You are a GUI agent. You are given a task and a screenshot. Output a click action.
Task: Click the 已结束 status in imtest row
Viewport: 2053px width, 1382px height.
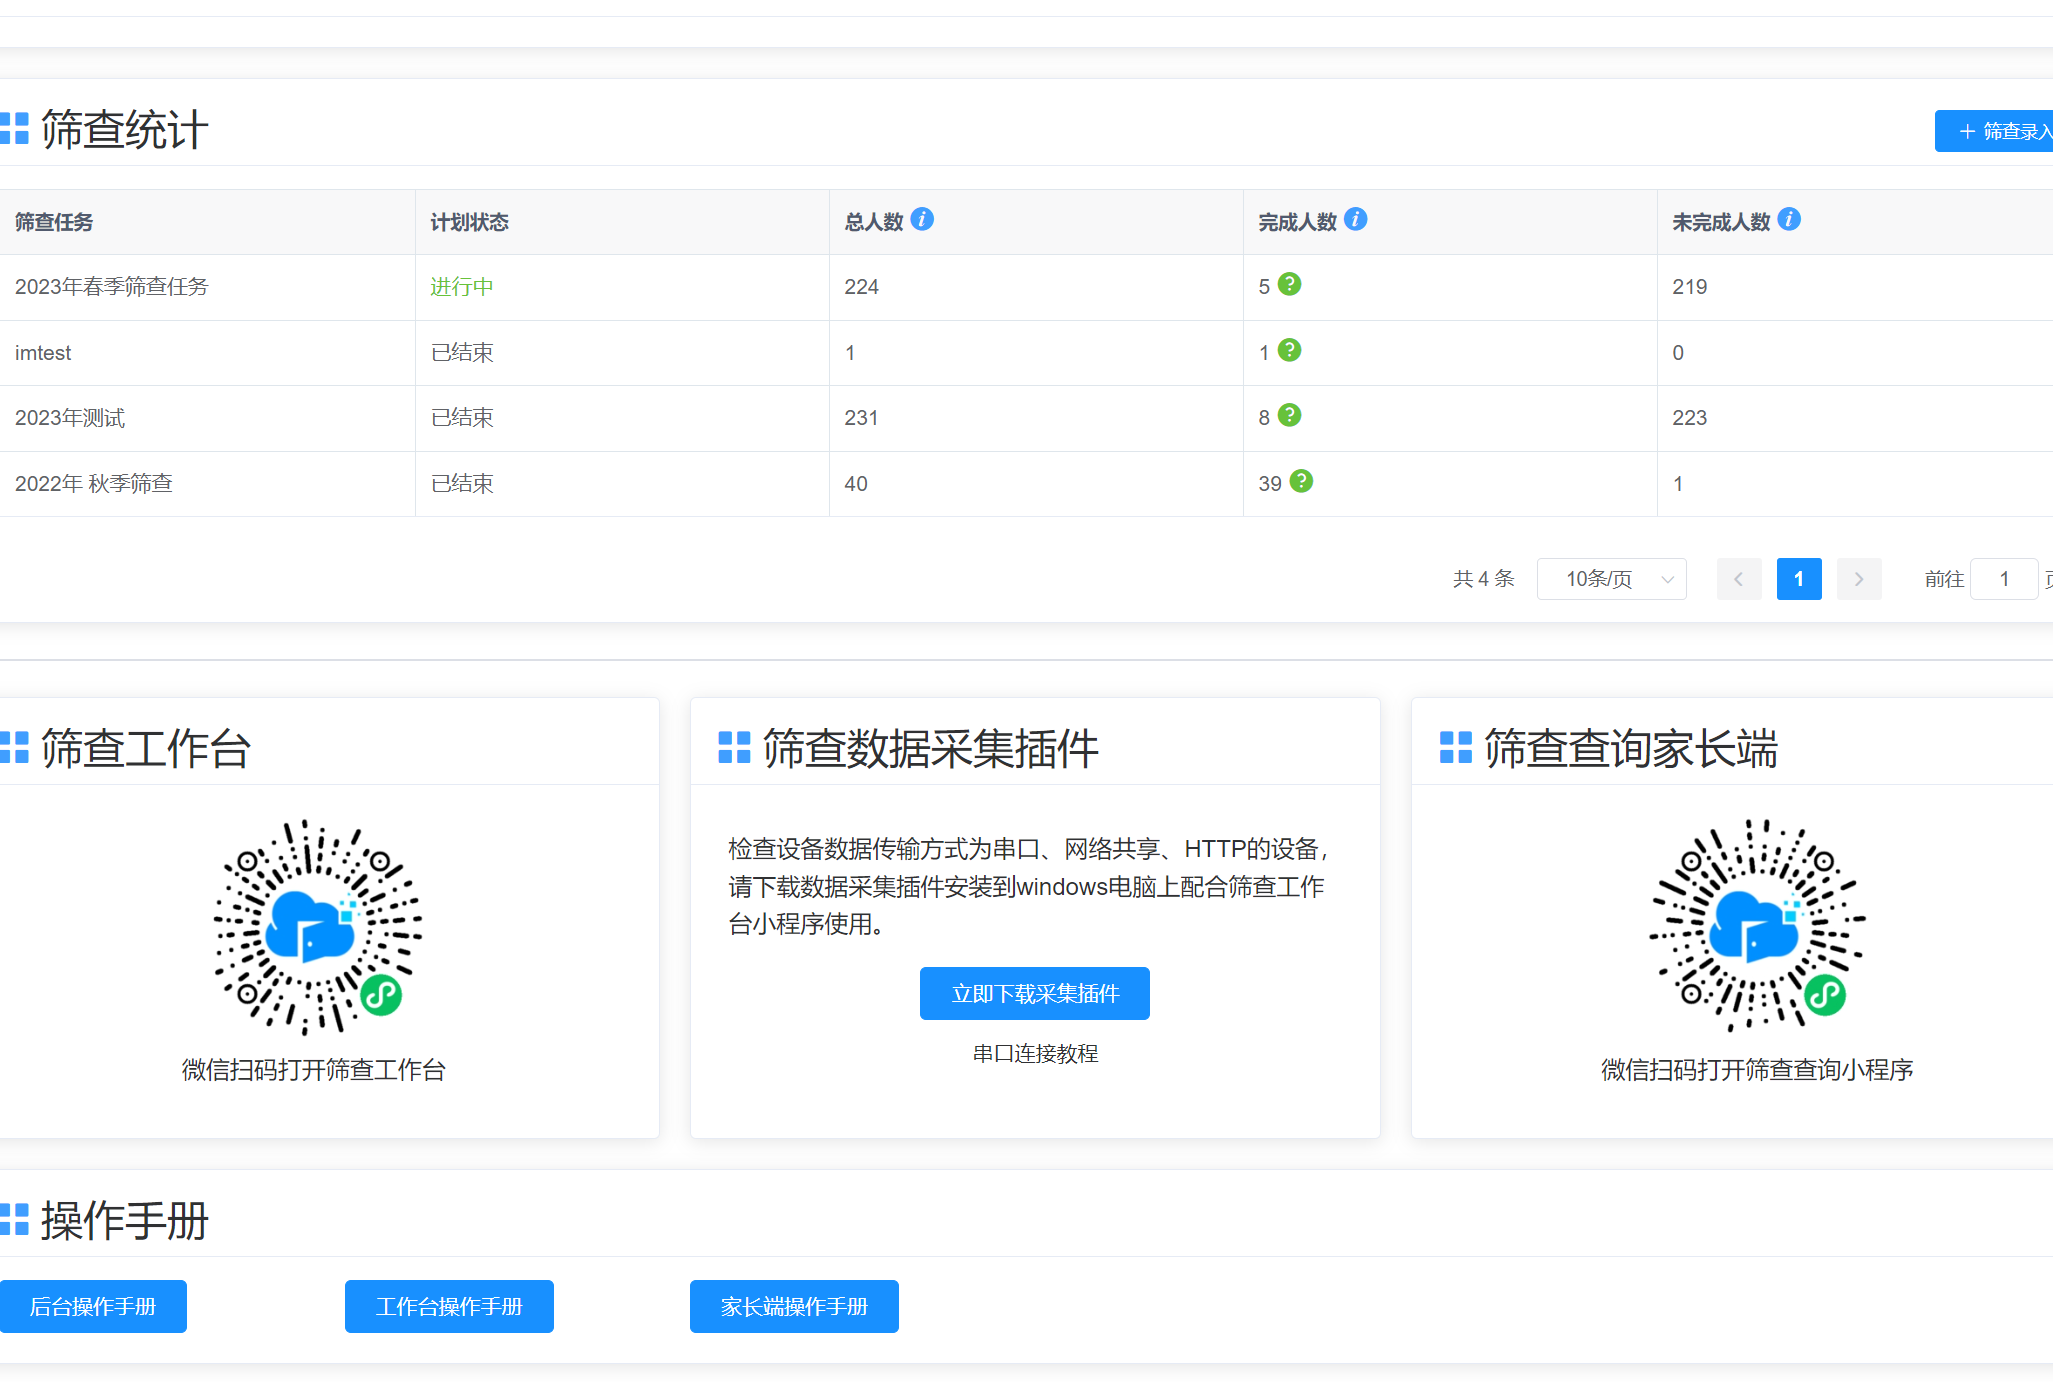462,353
